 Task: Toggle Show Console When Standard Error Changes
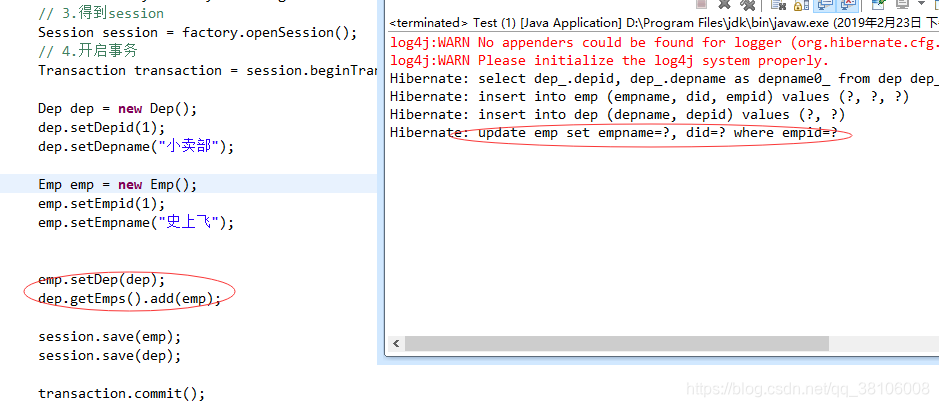[x=848, y=5]
